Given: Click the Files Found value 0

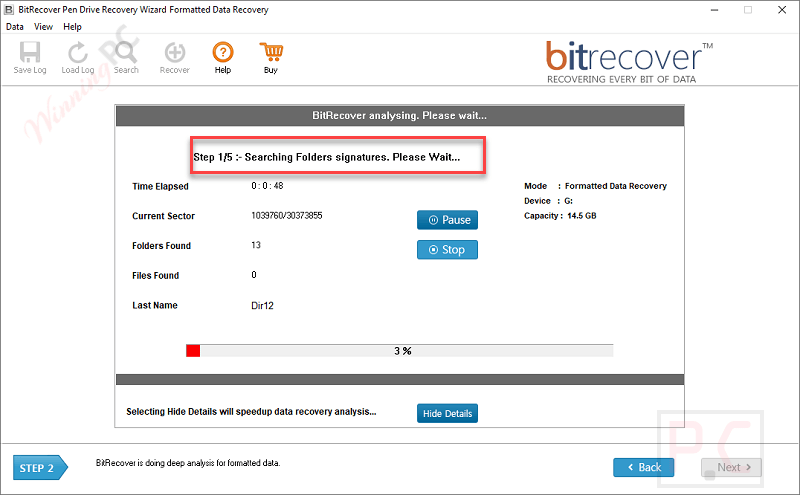Looking at the screenshot, I should click(x=254, y=275).
